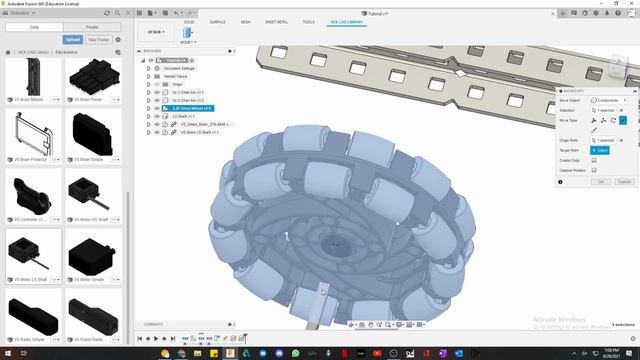Screen dimensions: 640x360
Task: Select the Free Move type icon
Action: 594,120
